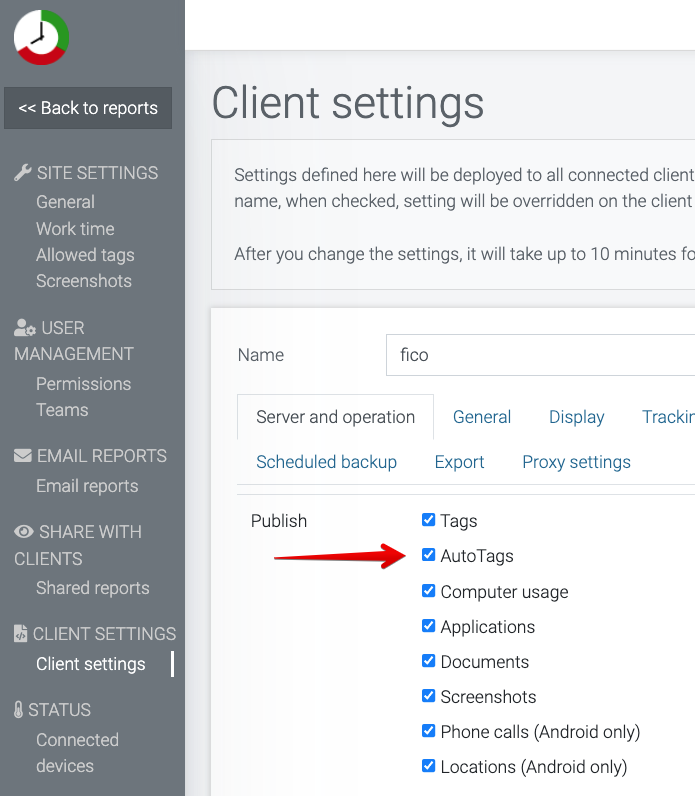The width and height of the screenshot is (695, 796).
Task: Uncheck the Tags publish checkbox
Action: tap(428, 520)
